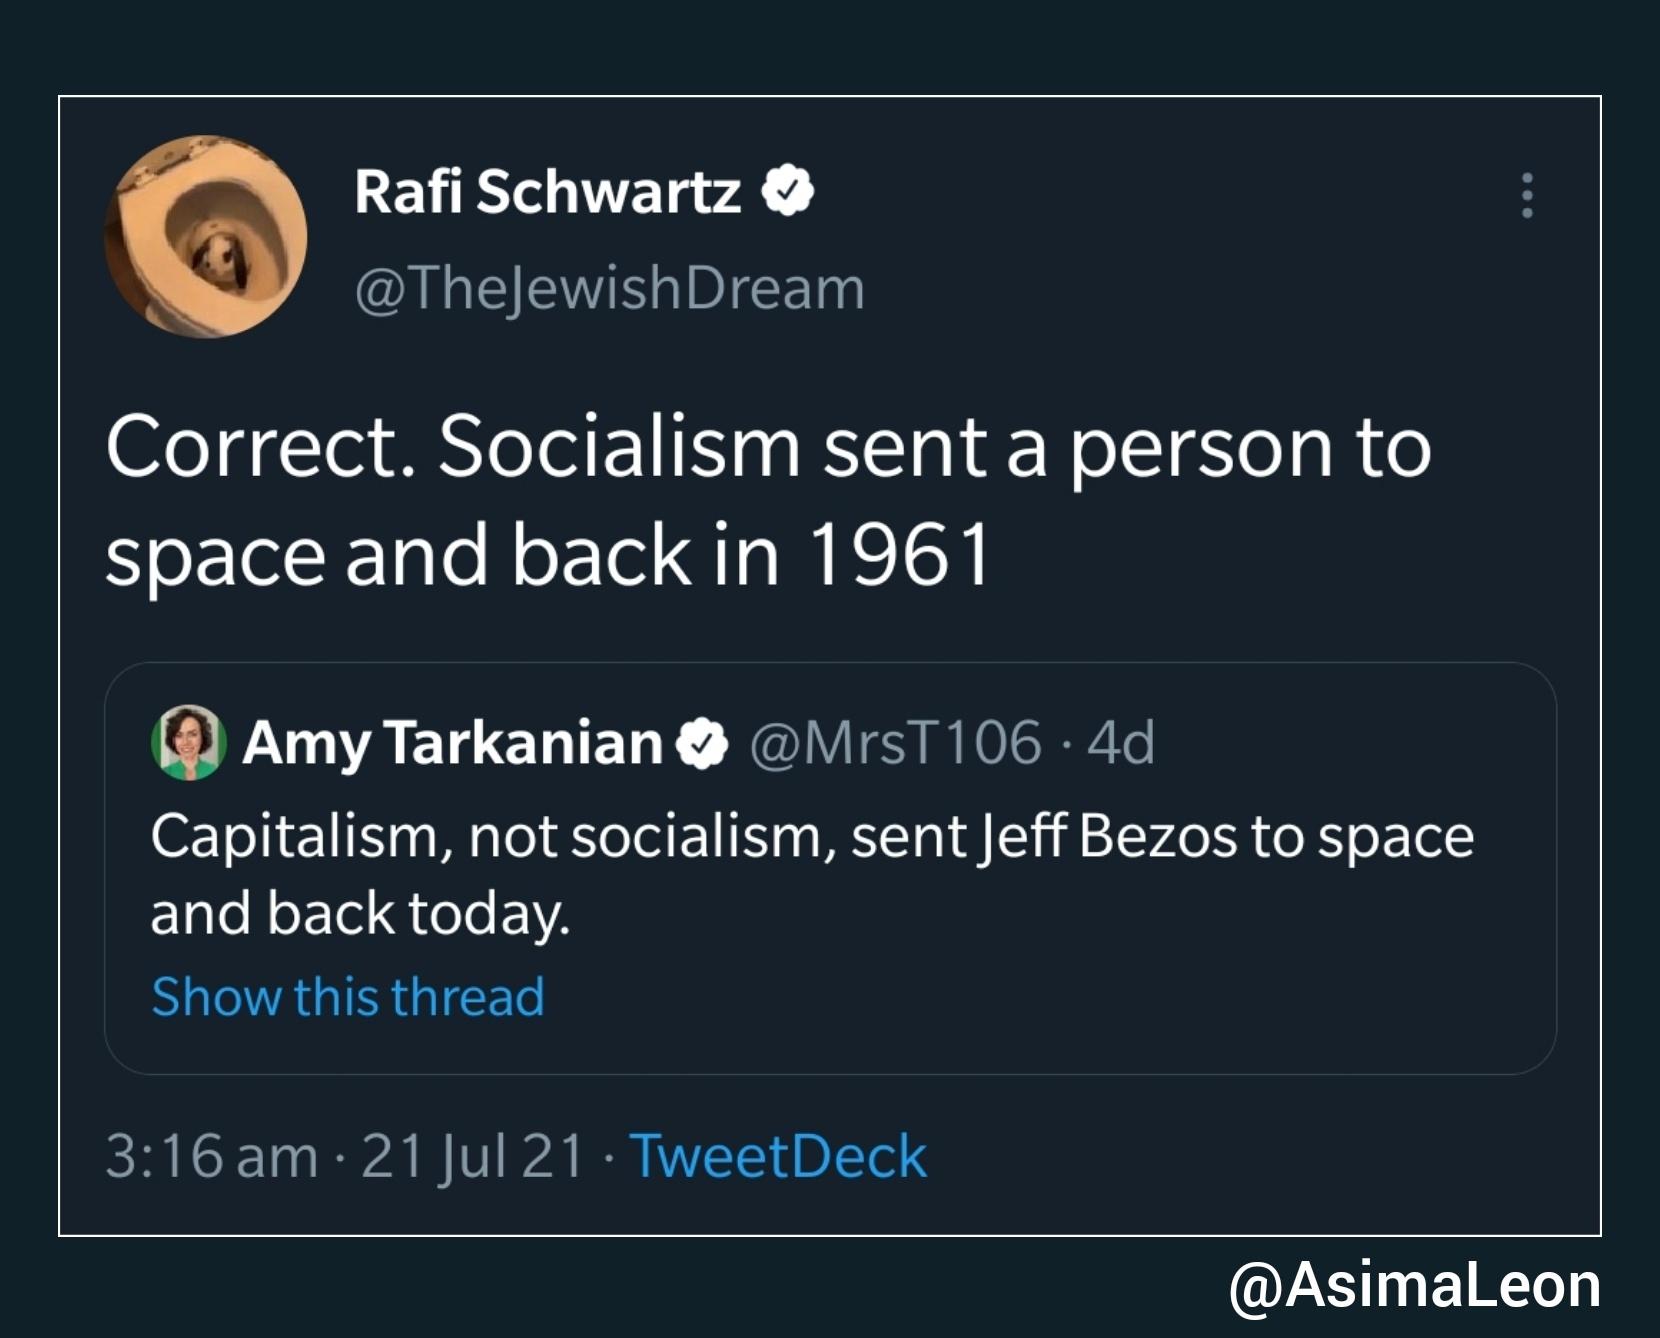
Task: Open the @MrsT106 handle
Action: coord(895,743)
